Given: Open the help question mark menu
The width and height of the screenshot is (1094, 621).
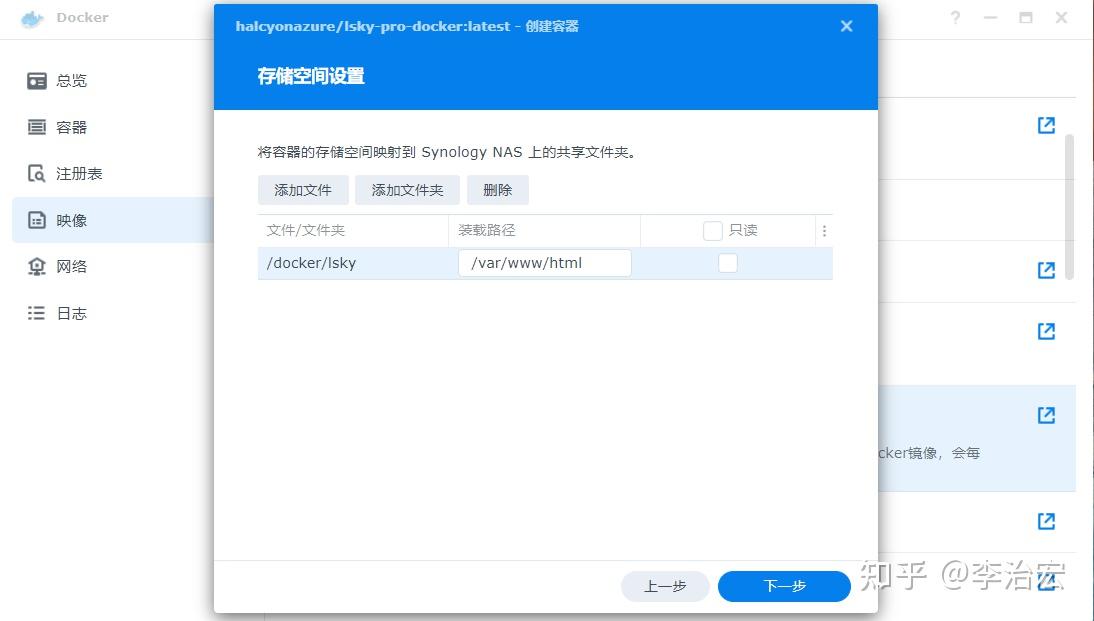Looking at the screenshot, I should (953, 17).
